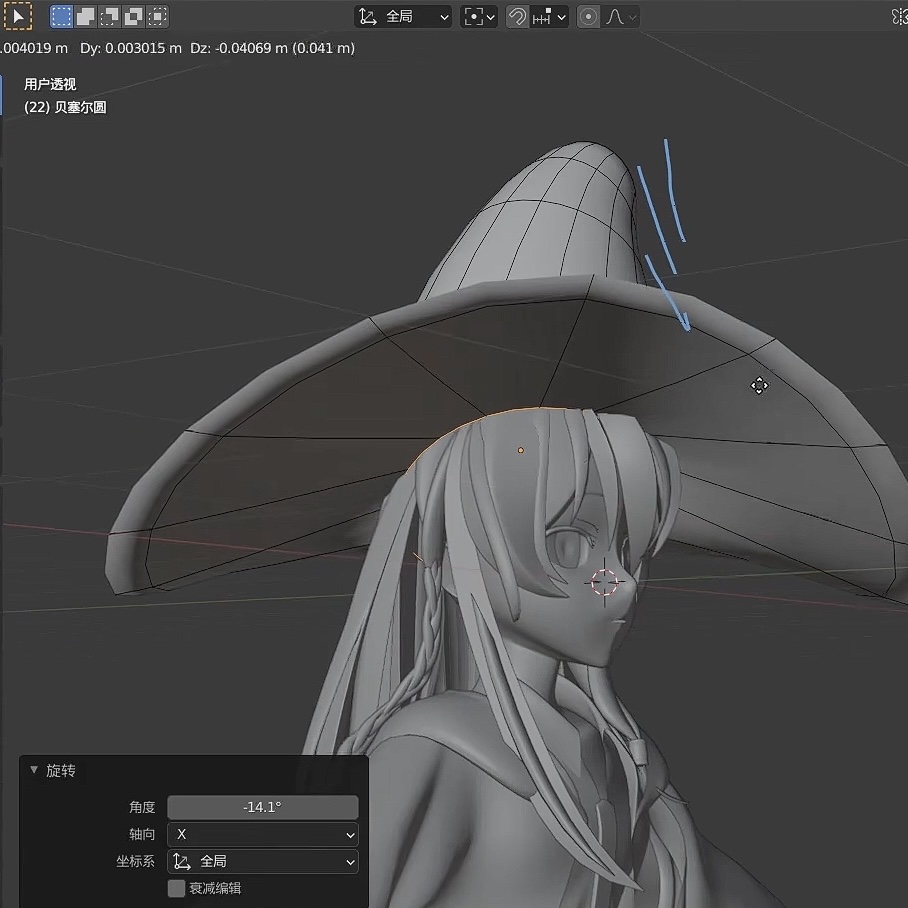This screenshot has height=908, width=908.
Task: Enable the 衰减编辑 checkbox
Action: click(176, 888)
